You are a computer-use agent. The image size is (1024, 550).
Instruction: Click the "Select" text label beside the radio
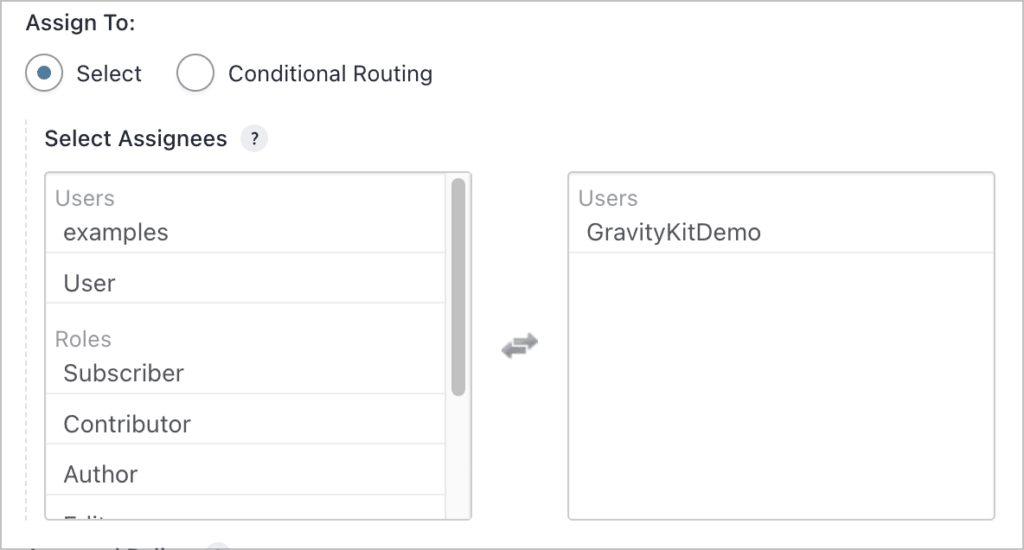coord(109,74)
